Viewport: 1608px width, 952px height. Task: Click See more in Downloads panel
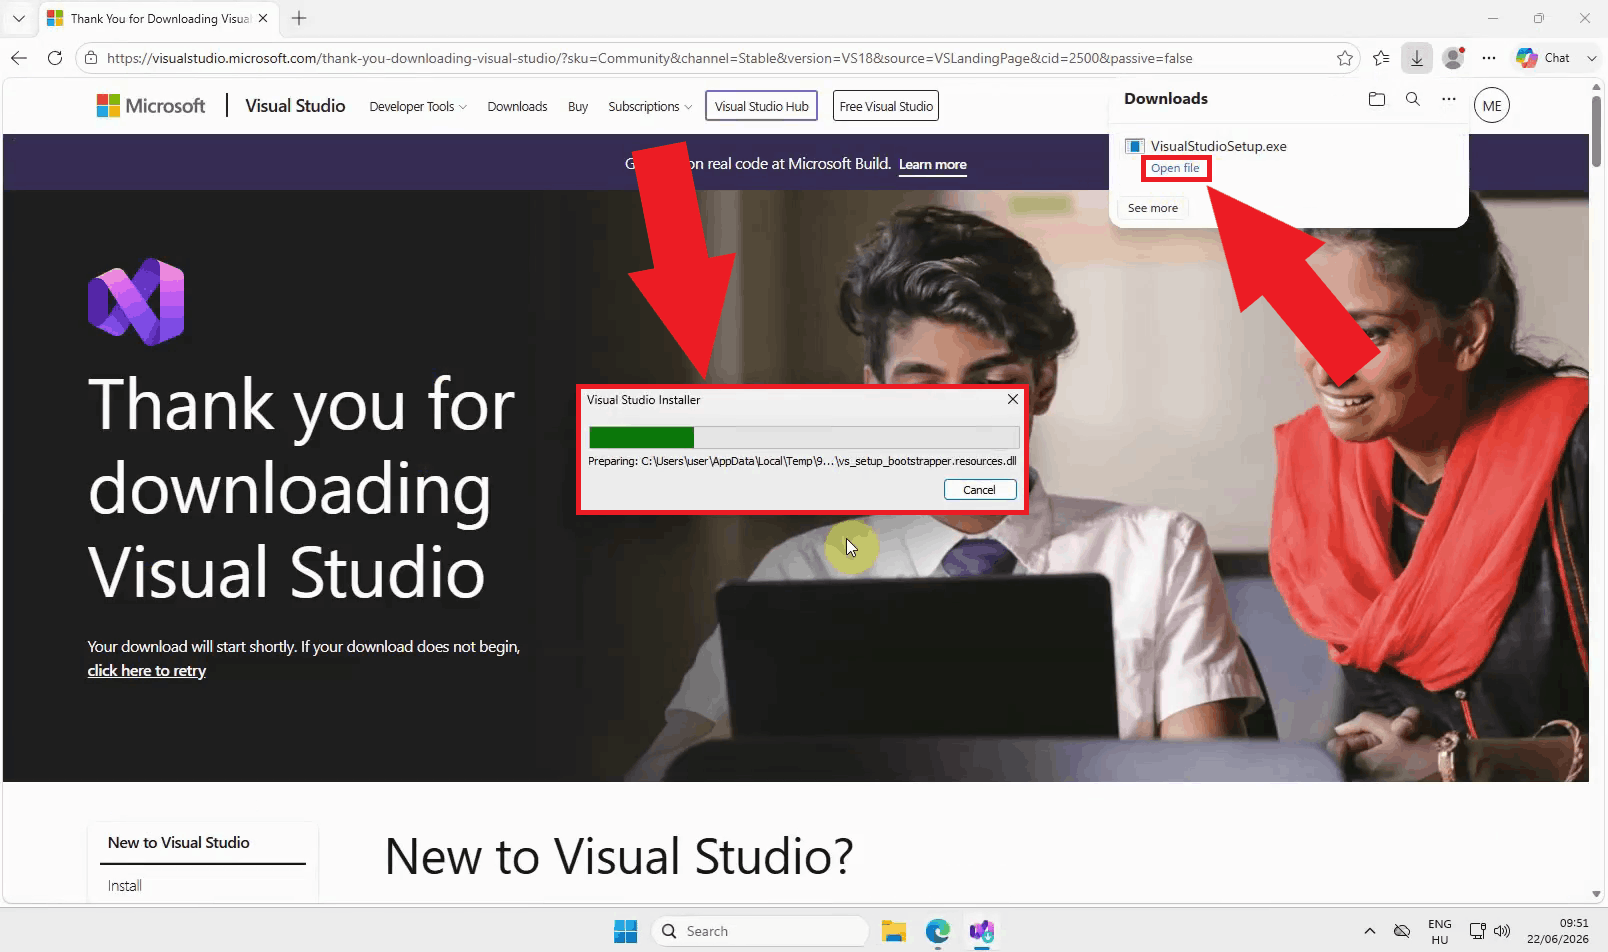[x=1153, y=208]
